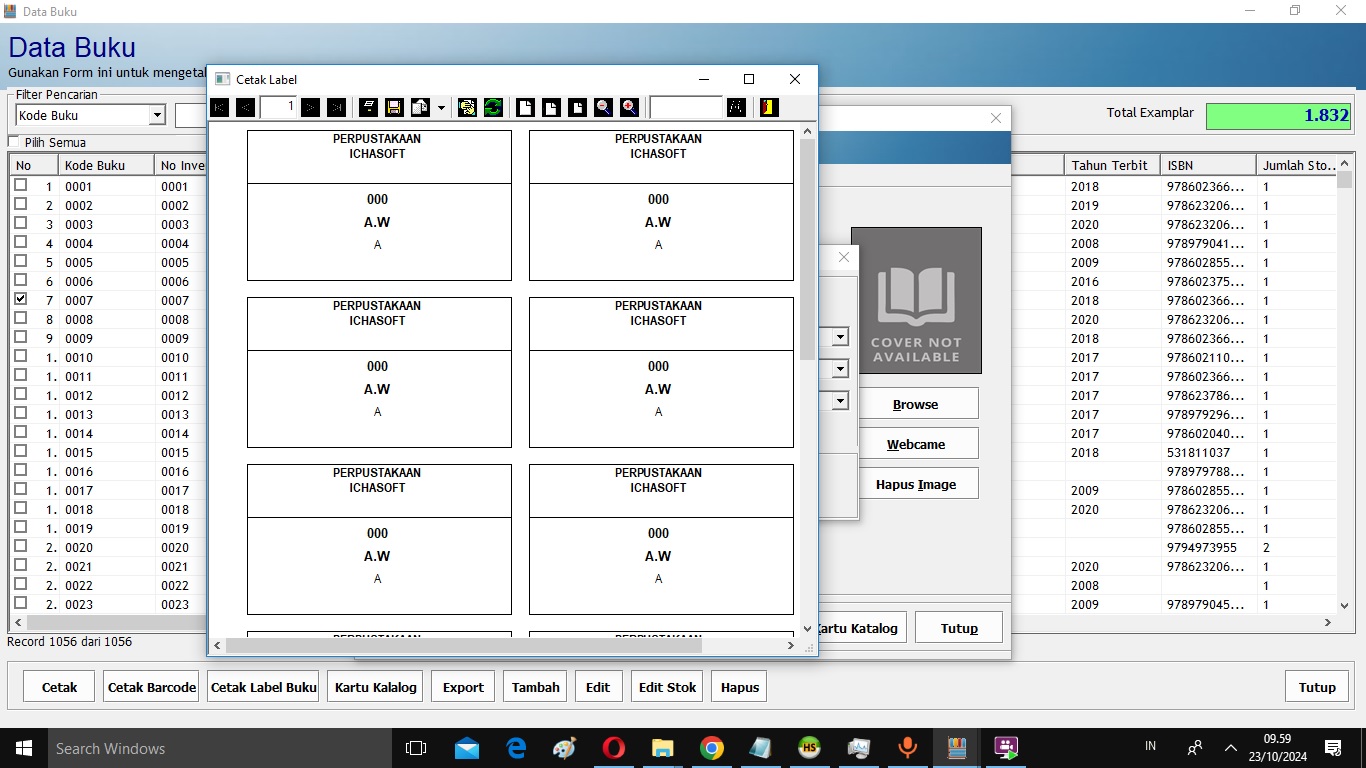Click the exit door icon in preview toolbar
This screenshot has width=1366, height=768.
pyautogui.click(x=769, y=107)
